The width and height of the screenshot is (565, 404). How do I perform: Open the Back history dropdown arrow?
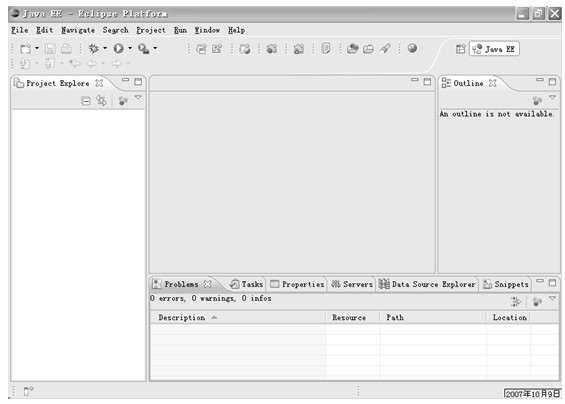(103, 64)
